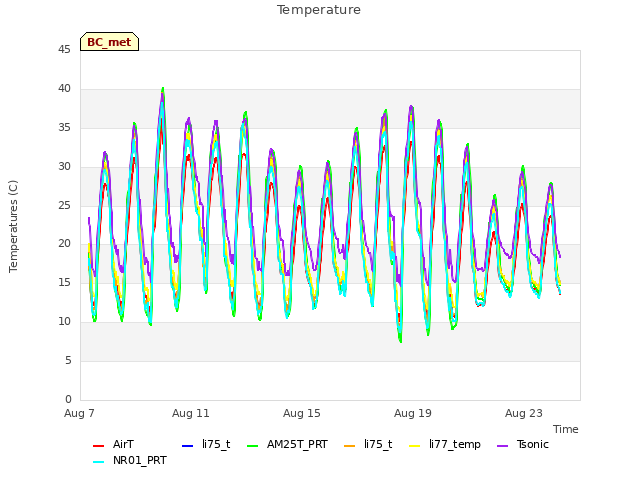The width and height of the screenshot is (640, 480).
Task: Click the 30 y-axis tick label
Action: 64,167
